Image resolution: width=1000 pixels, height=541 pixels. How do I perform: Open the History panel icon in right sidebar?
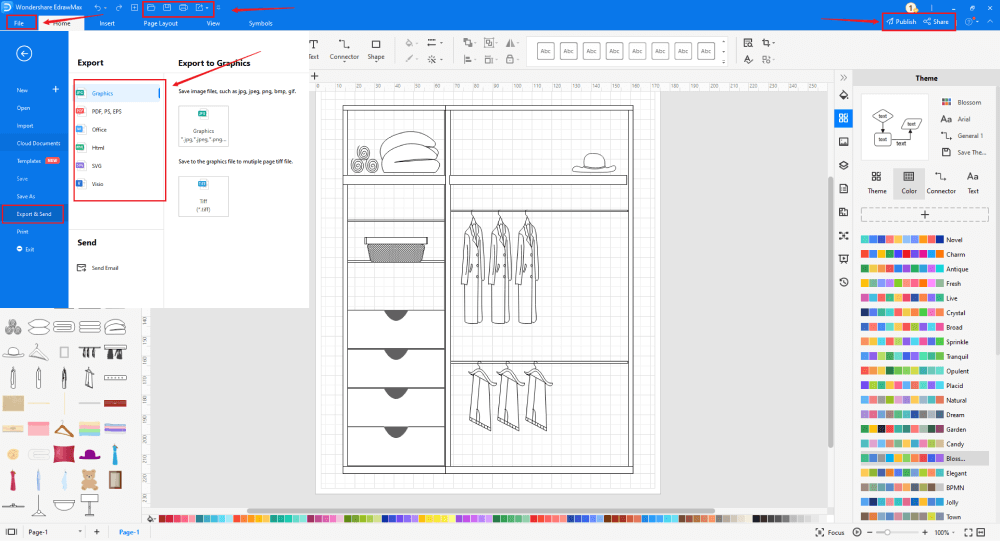click(843, 282)
